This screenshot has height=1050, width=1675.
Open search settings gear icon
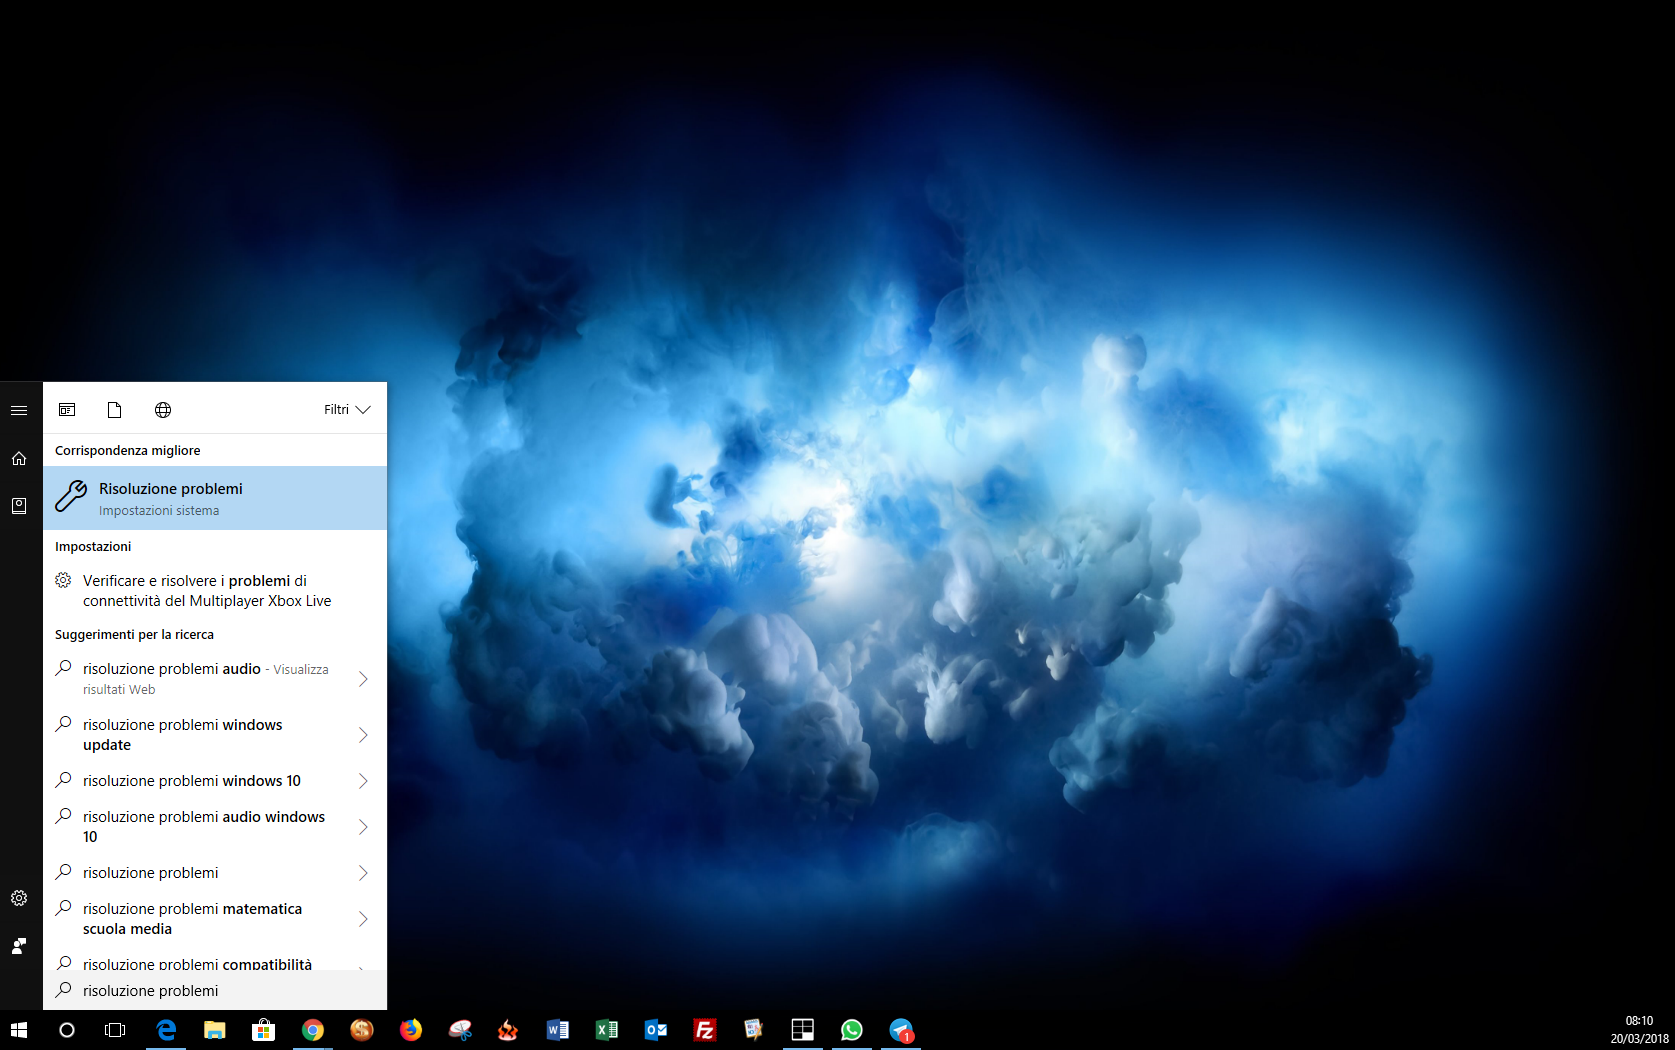(19, 898)
